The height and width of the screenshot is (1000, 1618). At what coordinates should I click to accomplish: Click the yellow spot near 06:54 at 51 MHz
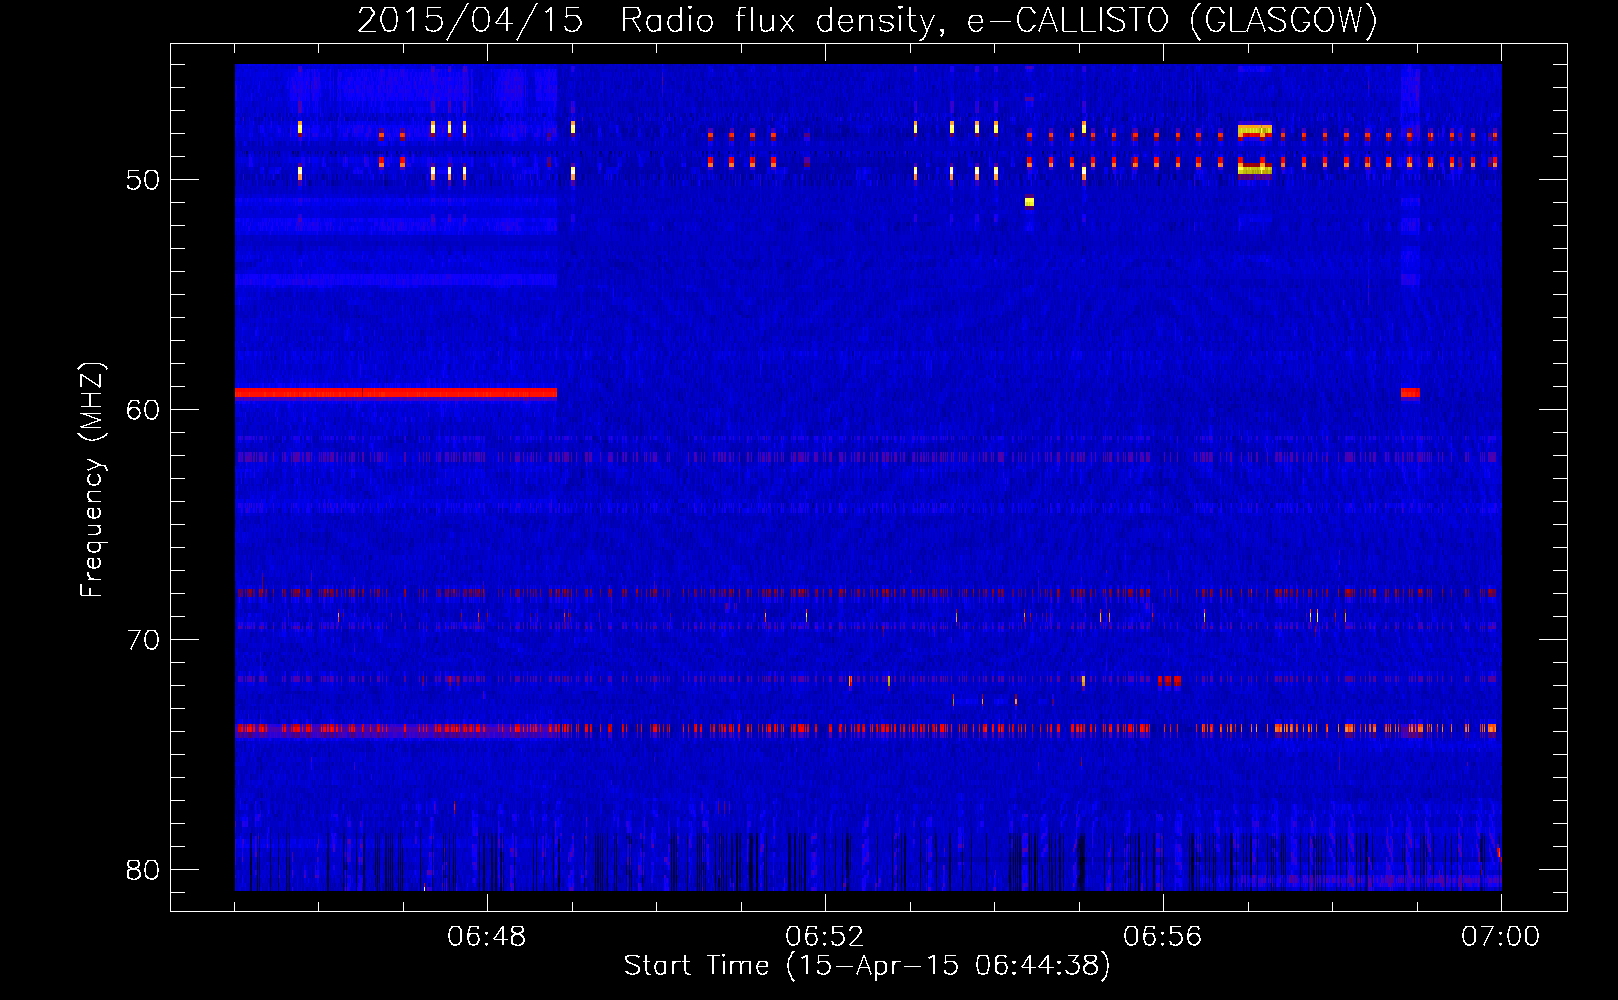[x=1029, y=202]
